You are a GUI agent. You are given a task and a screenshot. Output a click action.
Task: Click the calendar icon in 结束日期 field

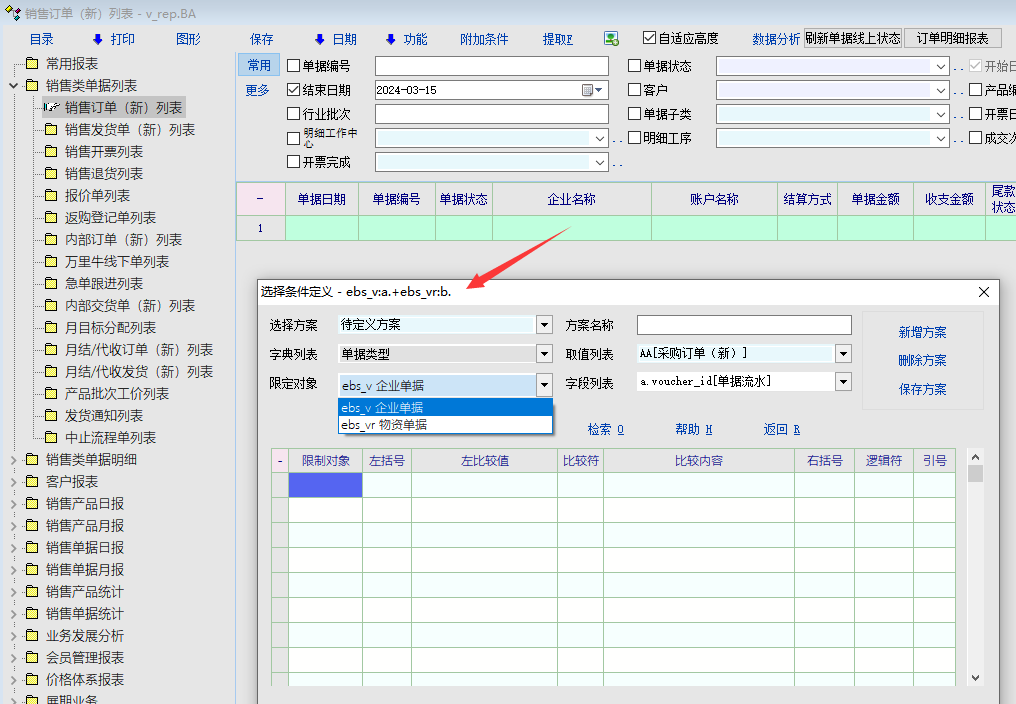pos(588,90)
